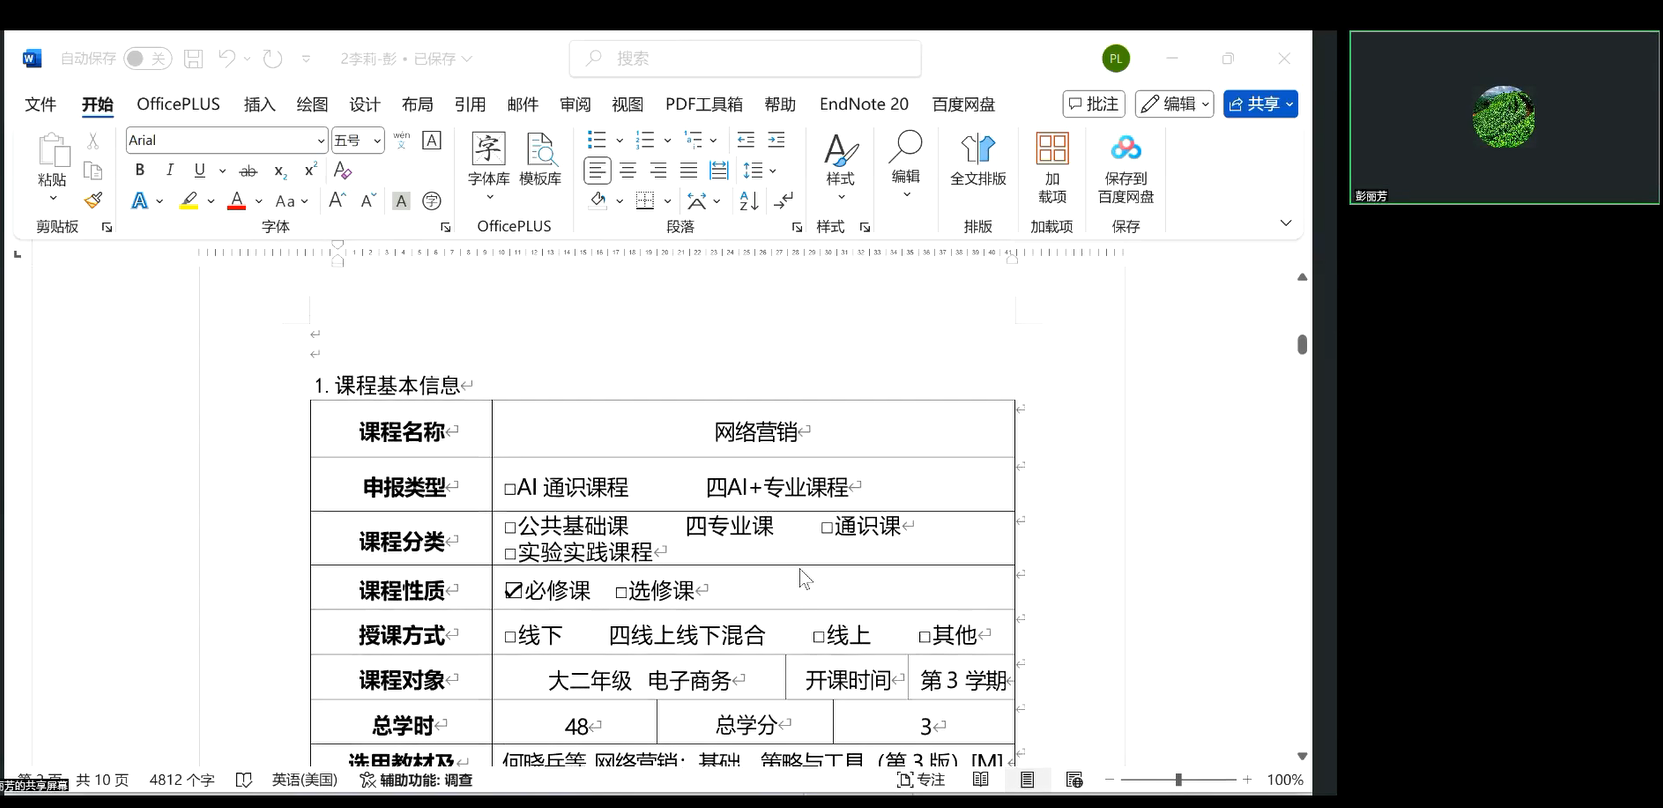The width and height of the screenshot is (1663, 808).
Task: Click the Sort icon
Action: [749, 201]
